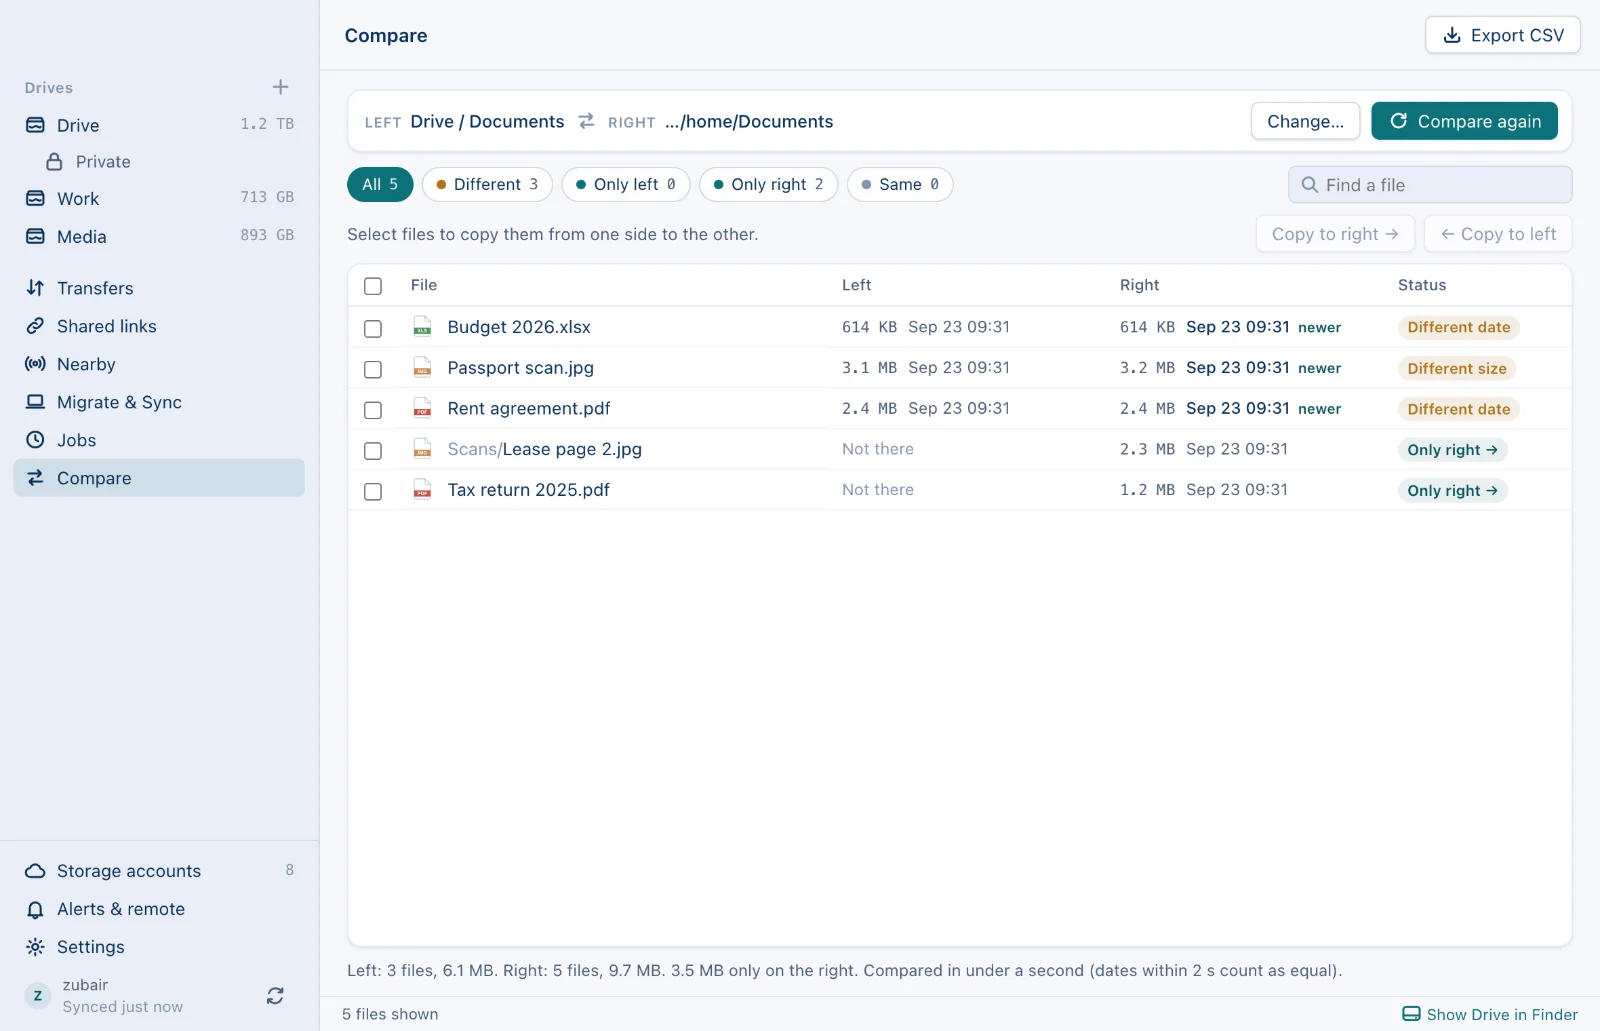Click the Work drive icon
Screen dimensions: 1600x1031
coord(35,198)
